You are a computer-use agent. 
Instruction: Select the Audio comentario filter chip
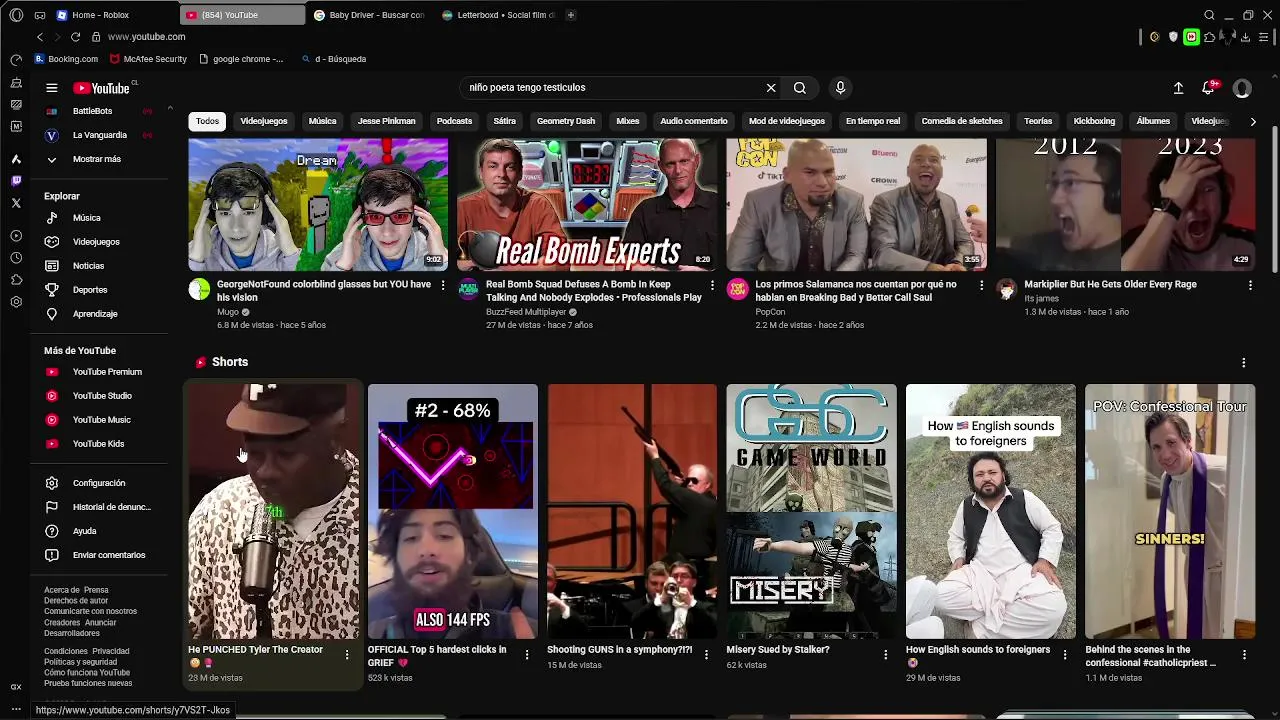pos(693,121)
